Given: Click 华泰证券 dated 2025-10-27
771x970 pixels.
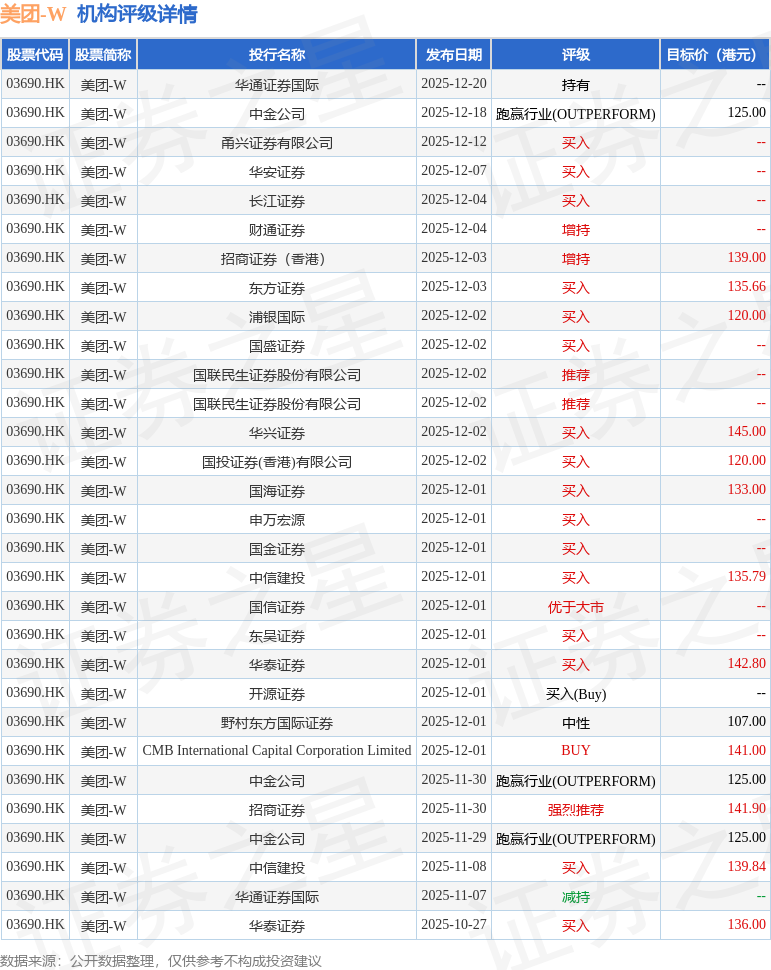Looking at the screenshot, I should [x=277, y=926].
